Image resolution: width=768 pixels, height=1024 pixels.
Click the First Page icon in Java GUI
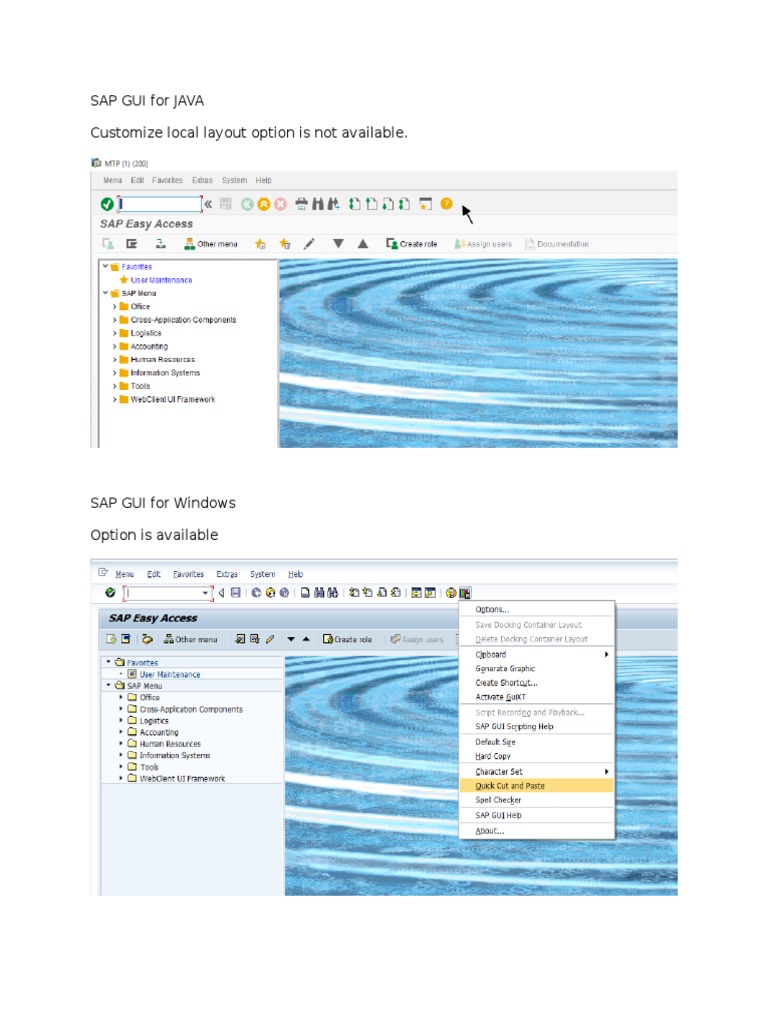[x=355, y=204]
